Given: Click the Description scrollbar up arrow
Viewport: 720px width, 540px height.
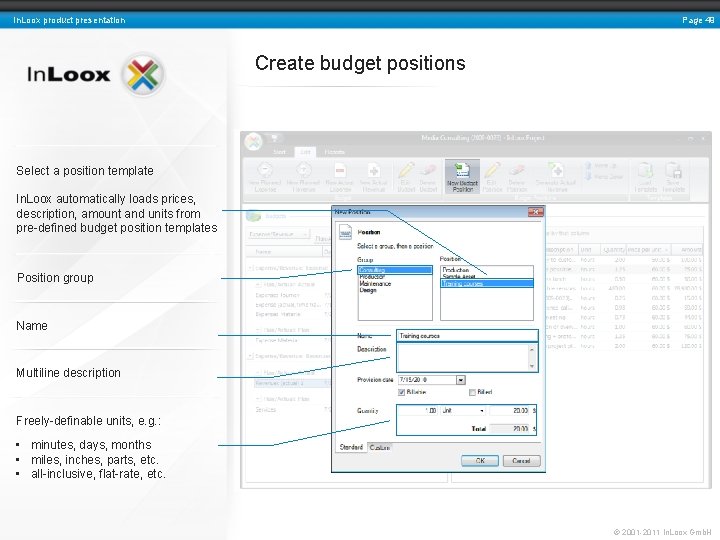Looking at the screenshot, I should pyautogui.click(x=532, y=349).
